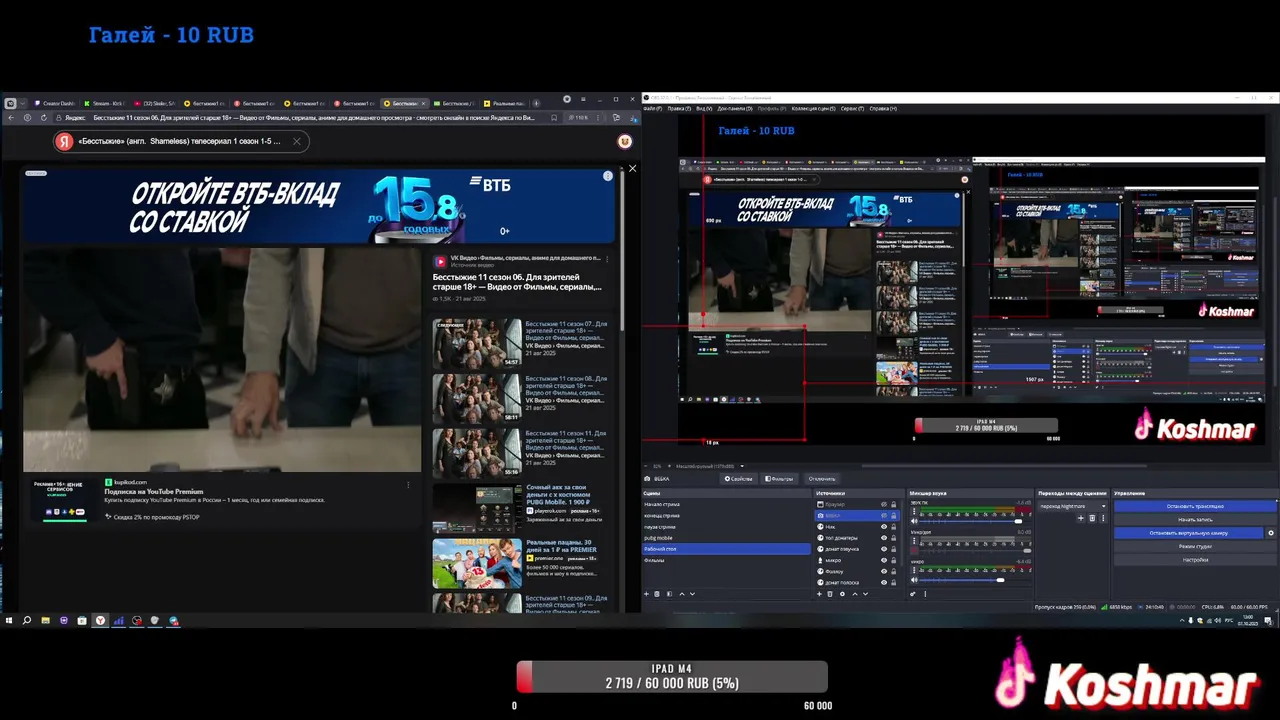1280x720 pixels.
Task: Lock the Ник source with padlock icon
Action: point(893,526)
